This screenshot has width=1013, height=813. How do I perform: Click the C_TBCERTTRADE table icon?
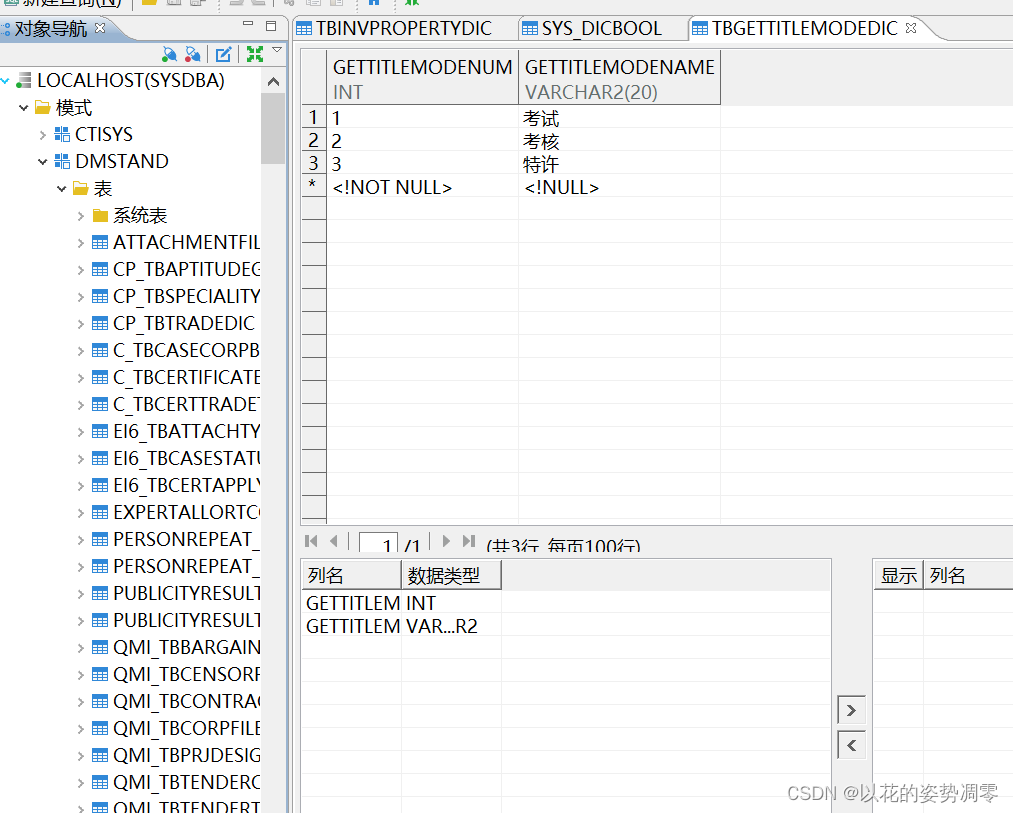pyautogui.click(x=100, y=405)
